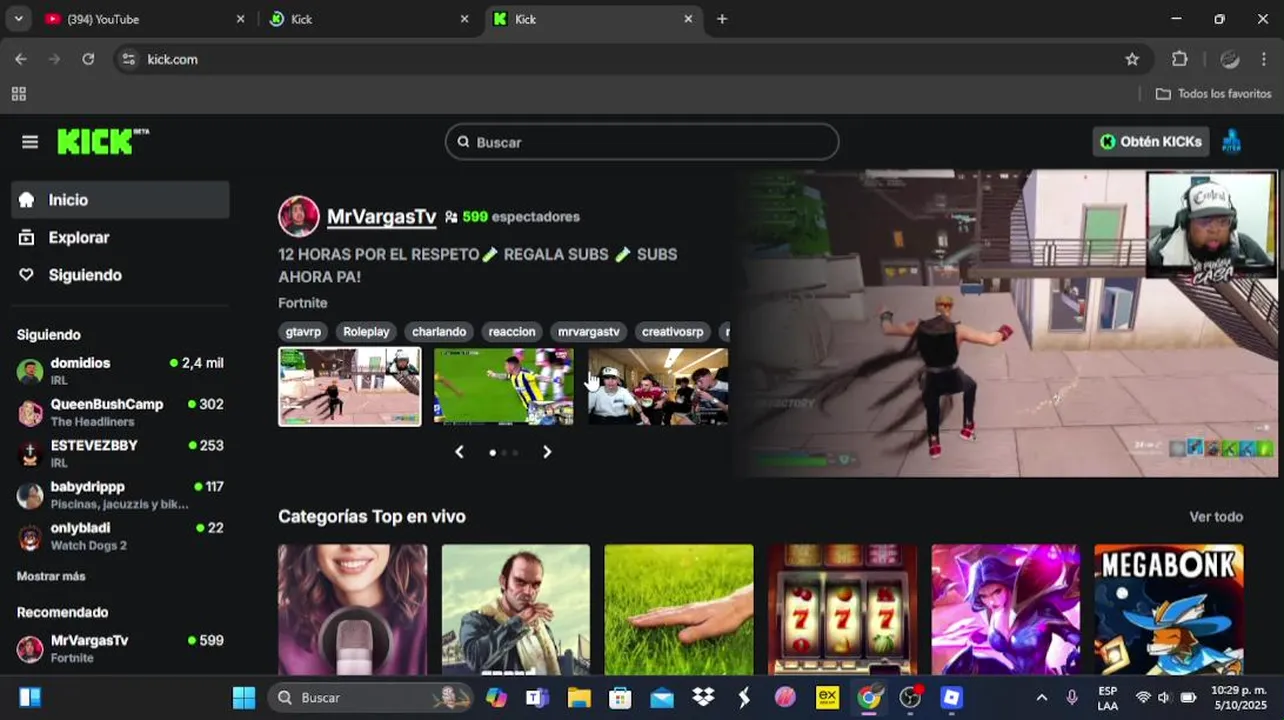Go to previous carousel slide arrow
The height and width of the screenshot is (720, 1284).
pos(459,452)
